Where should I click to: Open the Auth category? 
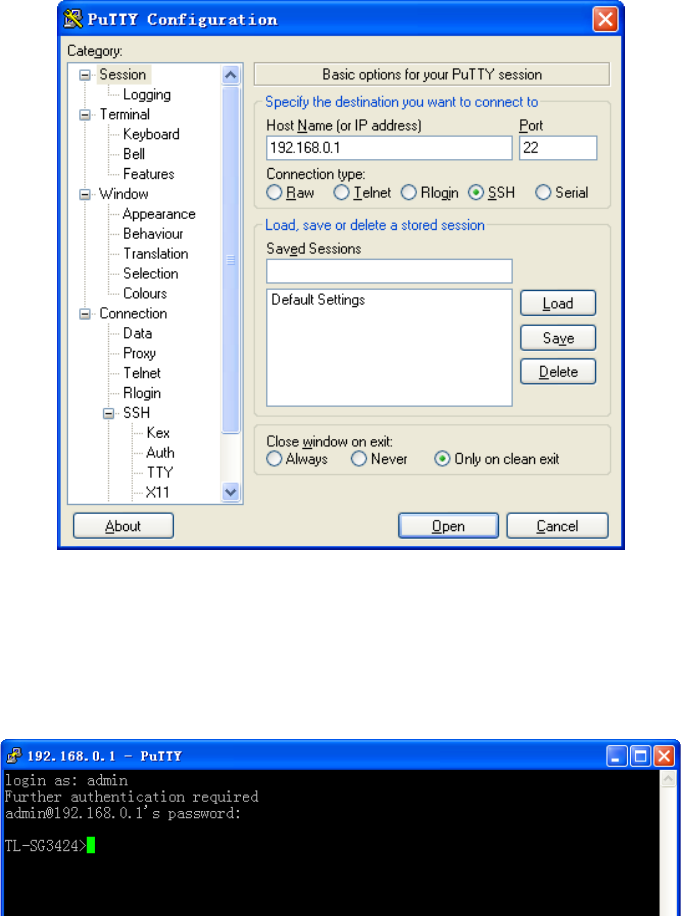(160, 453)
